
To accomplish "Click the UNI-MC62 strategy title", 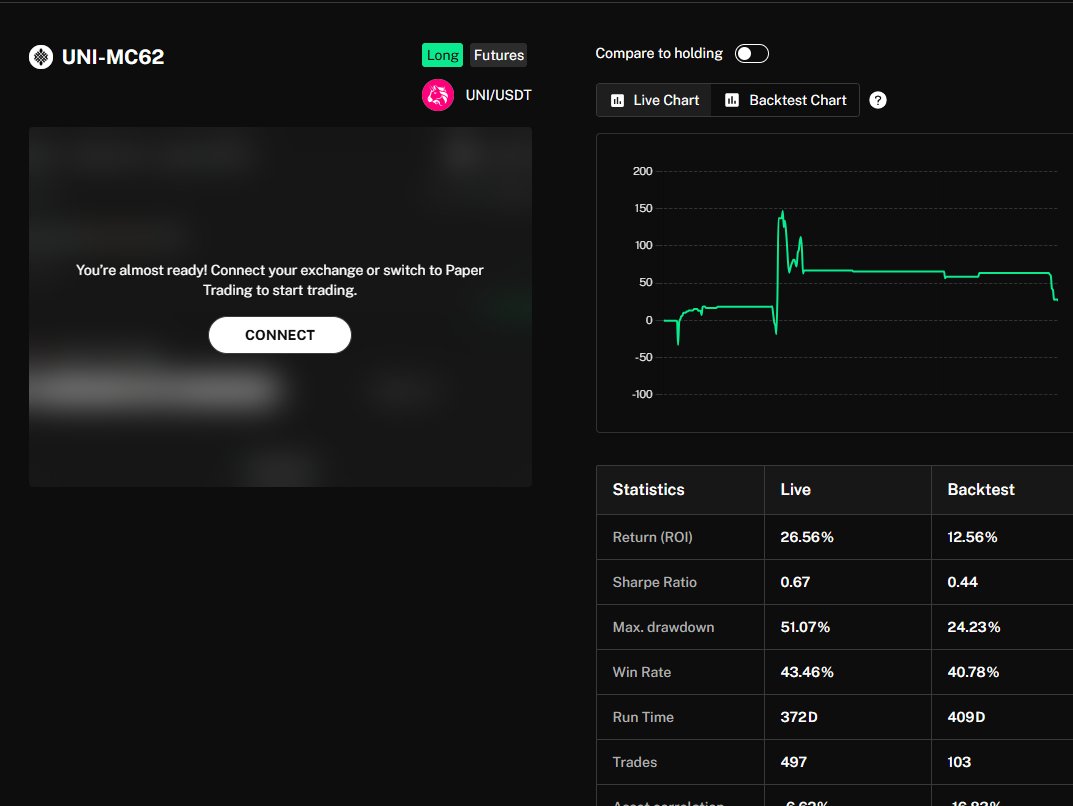I will coord(113,57).
